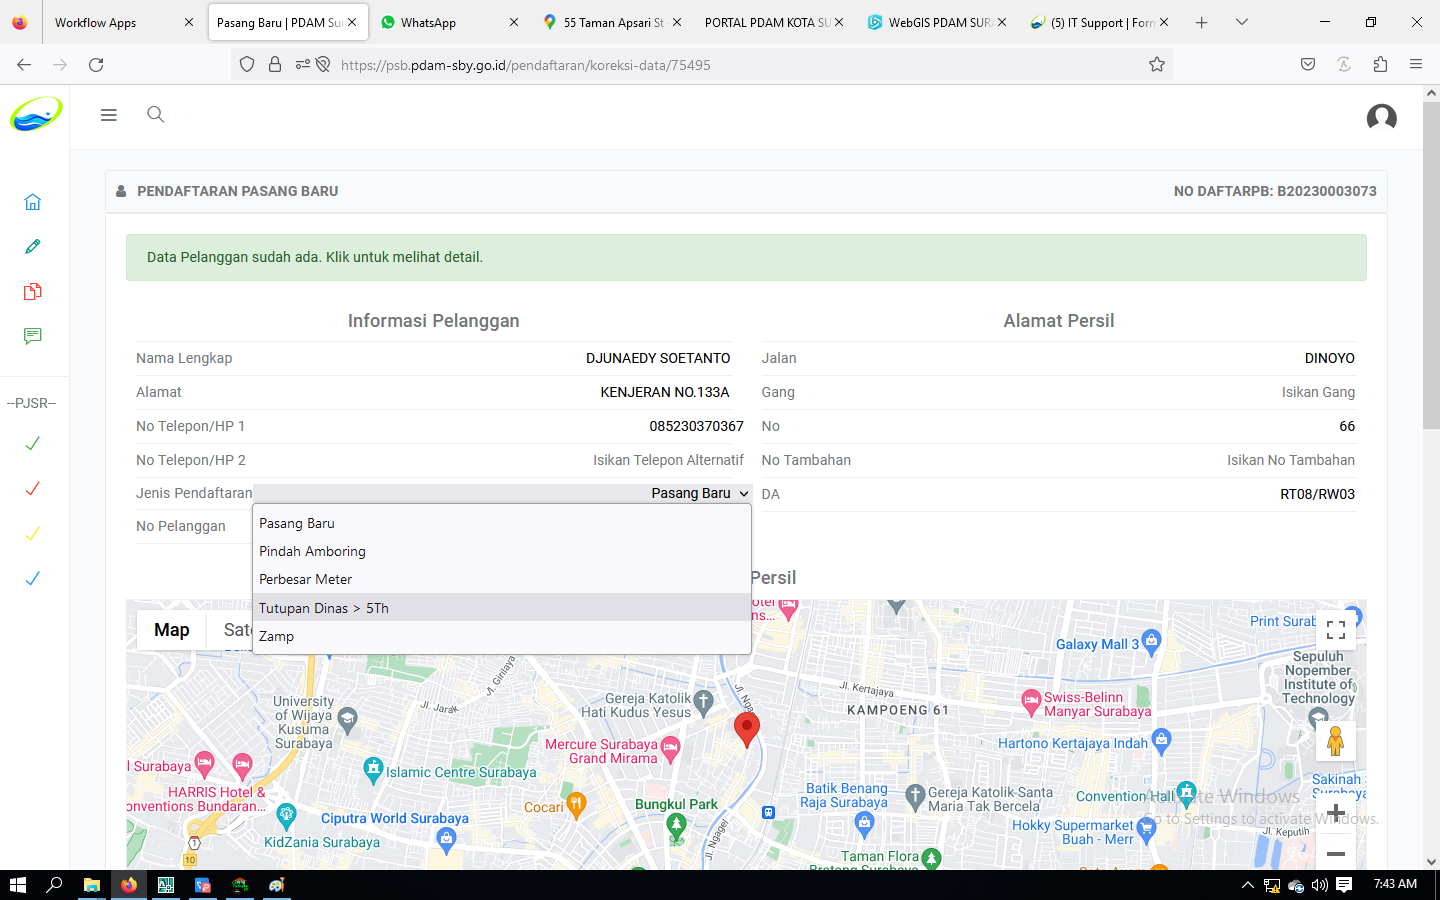The width and height of the screenshot is (1440, 900).
Task: Click the yellow checkmark under PJSR
Action: pos(33,533)
